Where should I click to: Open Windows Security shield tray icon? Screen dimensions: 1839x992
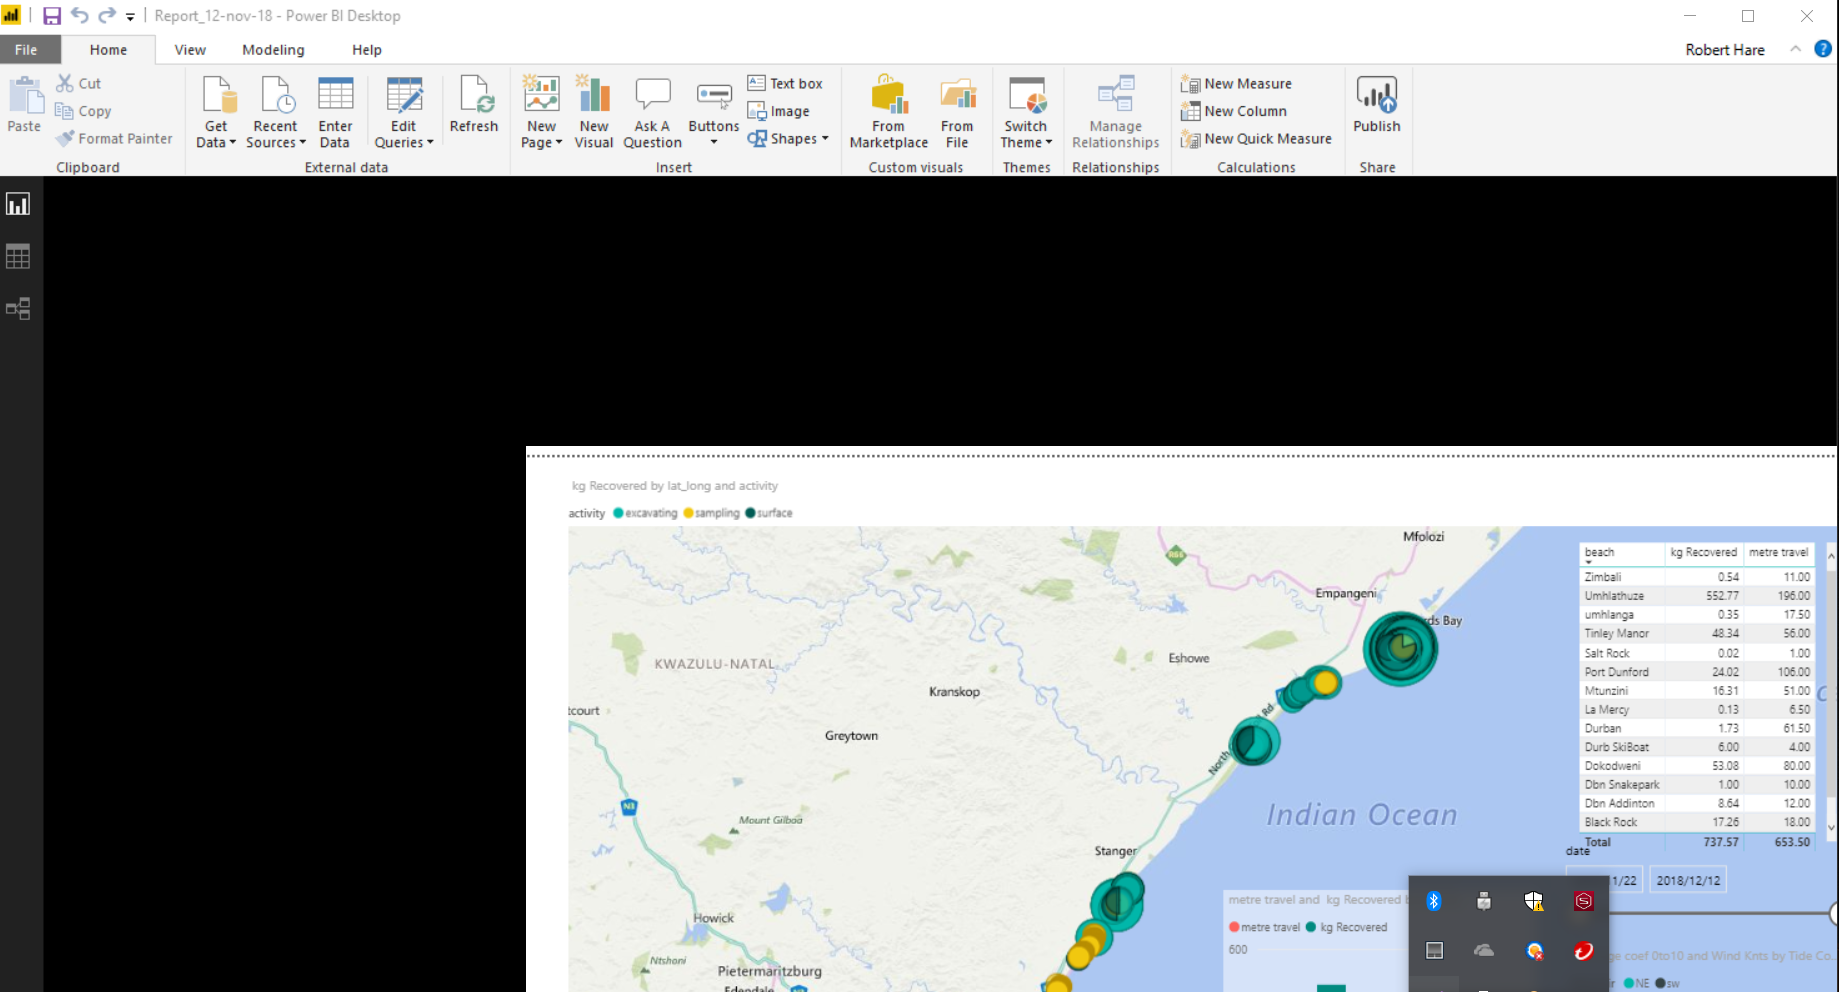1533,901
